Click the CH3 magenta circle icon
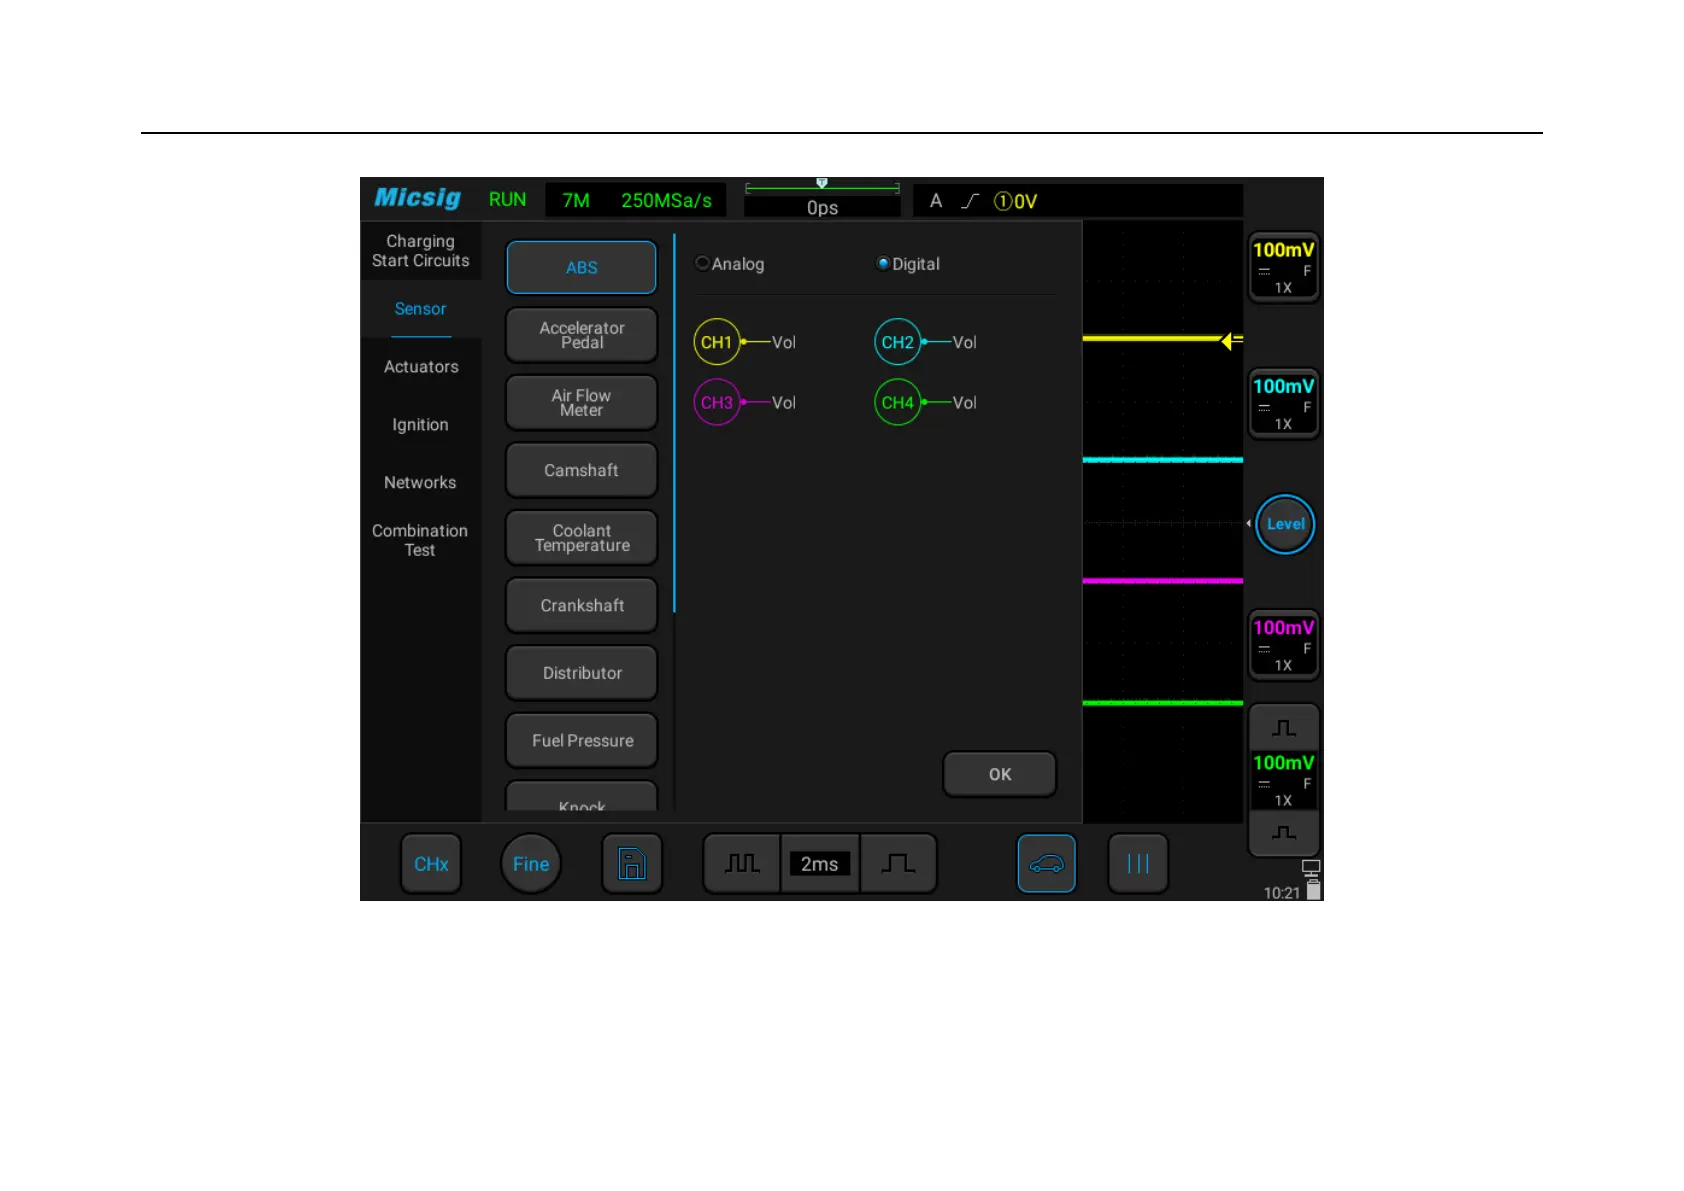Image resolution: width=1684 pixels, height=1191 pixels. coord(716,402)
